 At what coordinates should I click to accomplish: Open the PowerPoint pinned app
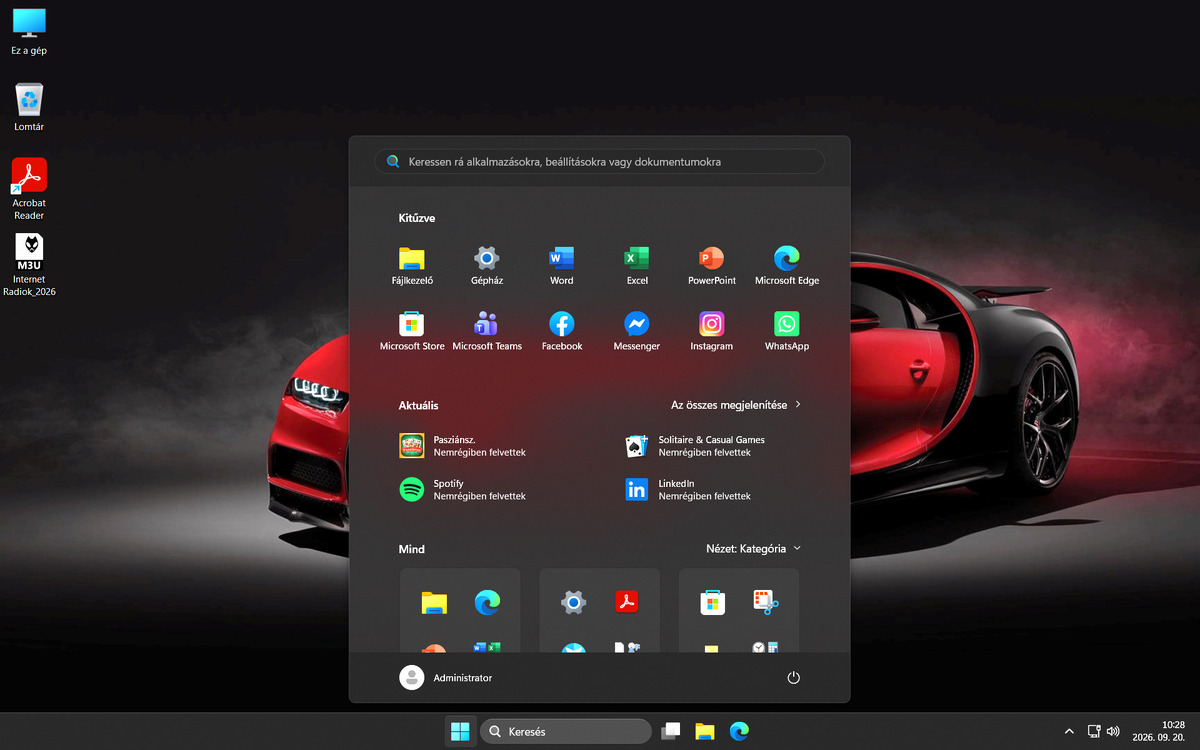tap(712, 266)
